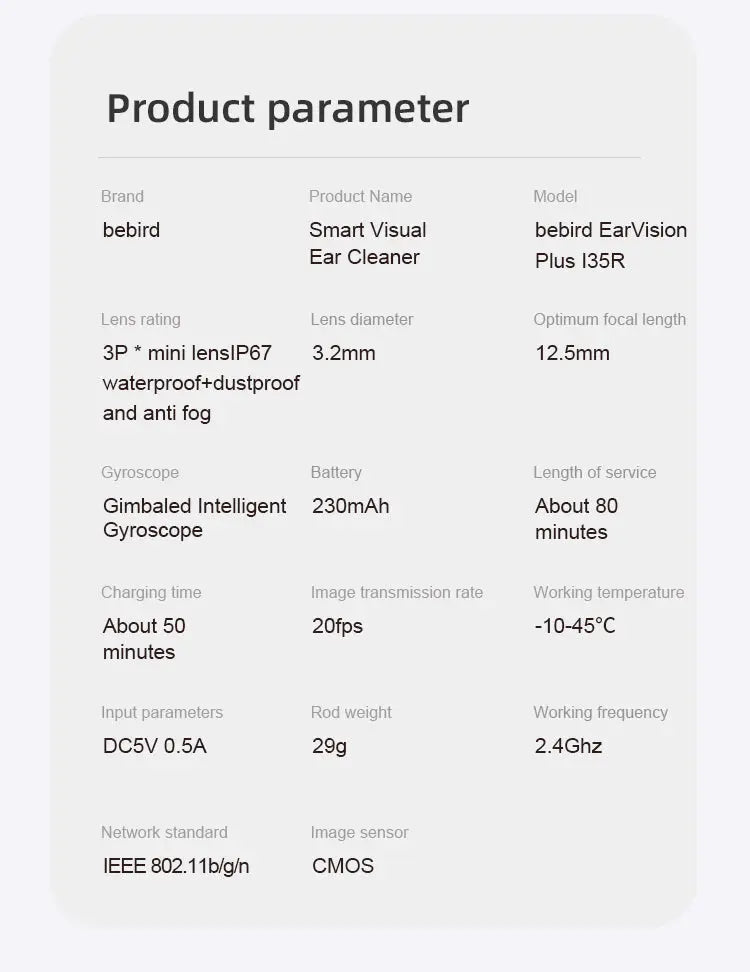Click the Gimbaled Intelligent Gyroscope text

(194, 518)
